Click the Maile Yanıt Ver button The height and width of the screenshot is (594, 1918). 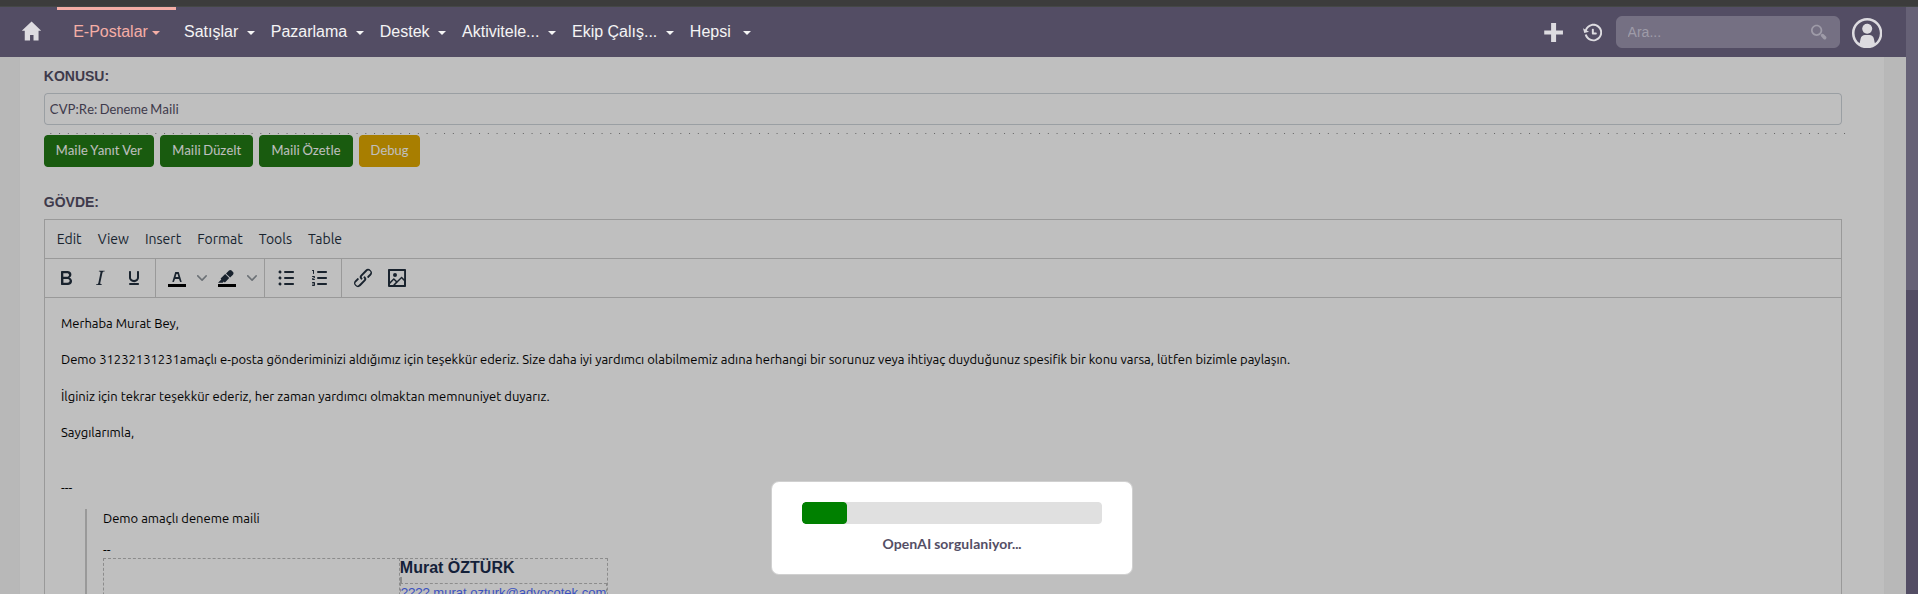click(99, 151)
